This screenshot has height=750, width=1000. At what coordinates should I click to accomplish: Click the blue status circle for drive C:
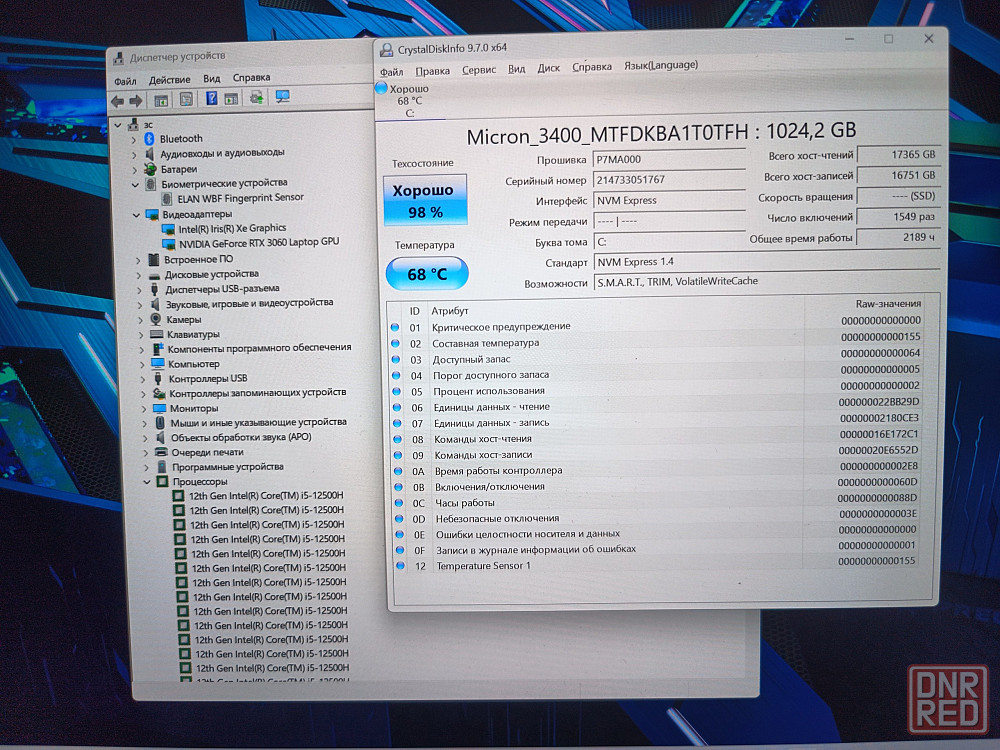(381, 88)
